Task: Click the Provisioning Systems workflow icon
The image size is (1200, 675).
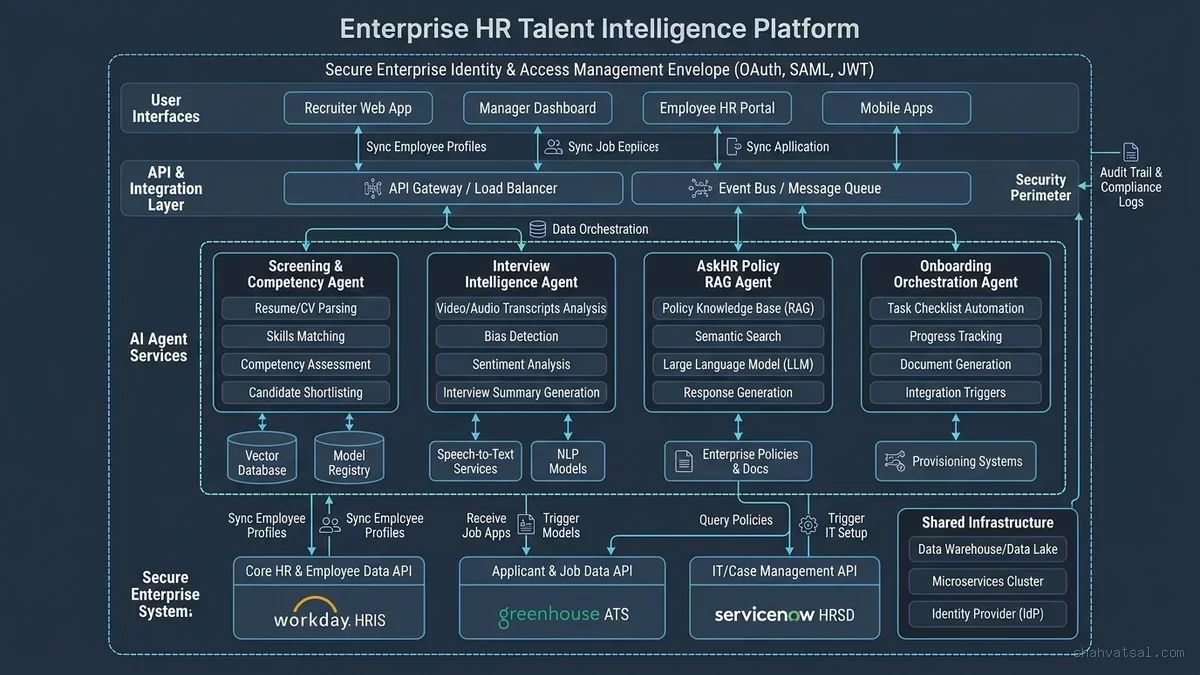Action: (895, 461)
